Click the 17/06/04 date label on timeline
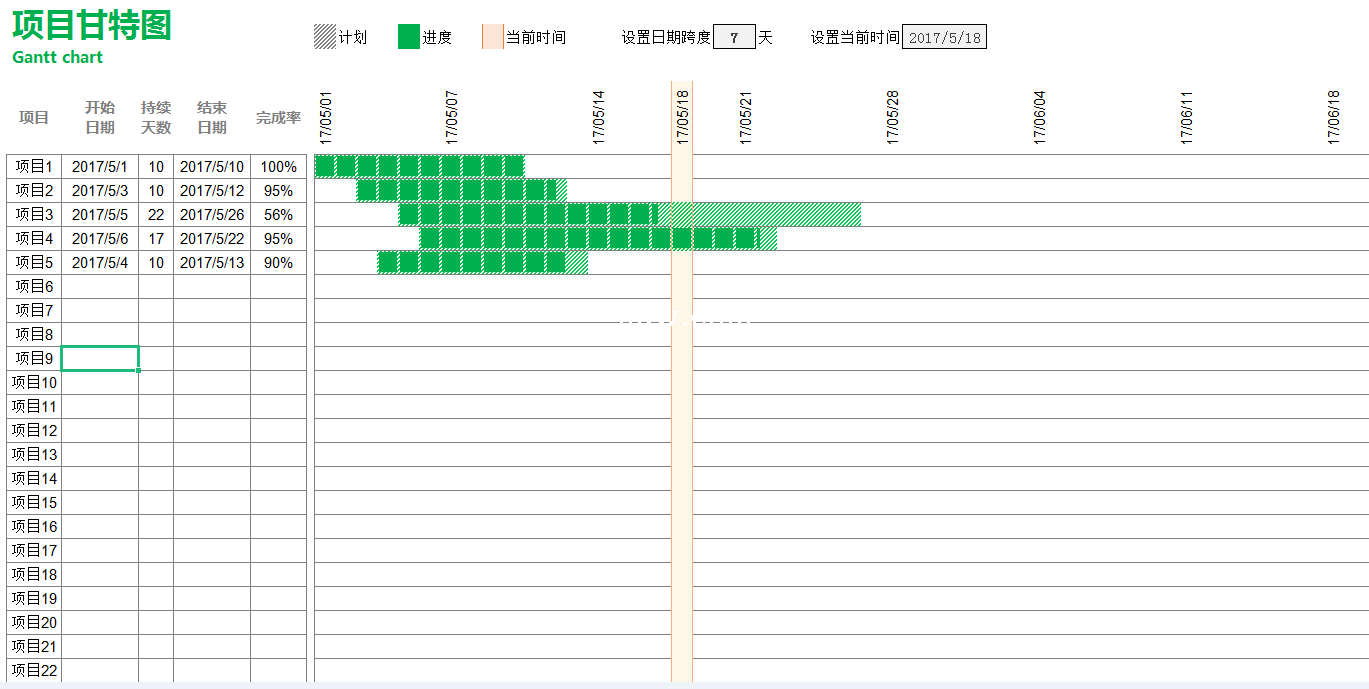Image resolution: width=1369 pixels, height=689 pixels. [1040, 118]
